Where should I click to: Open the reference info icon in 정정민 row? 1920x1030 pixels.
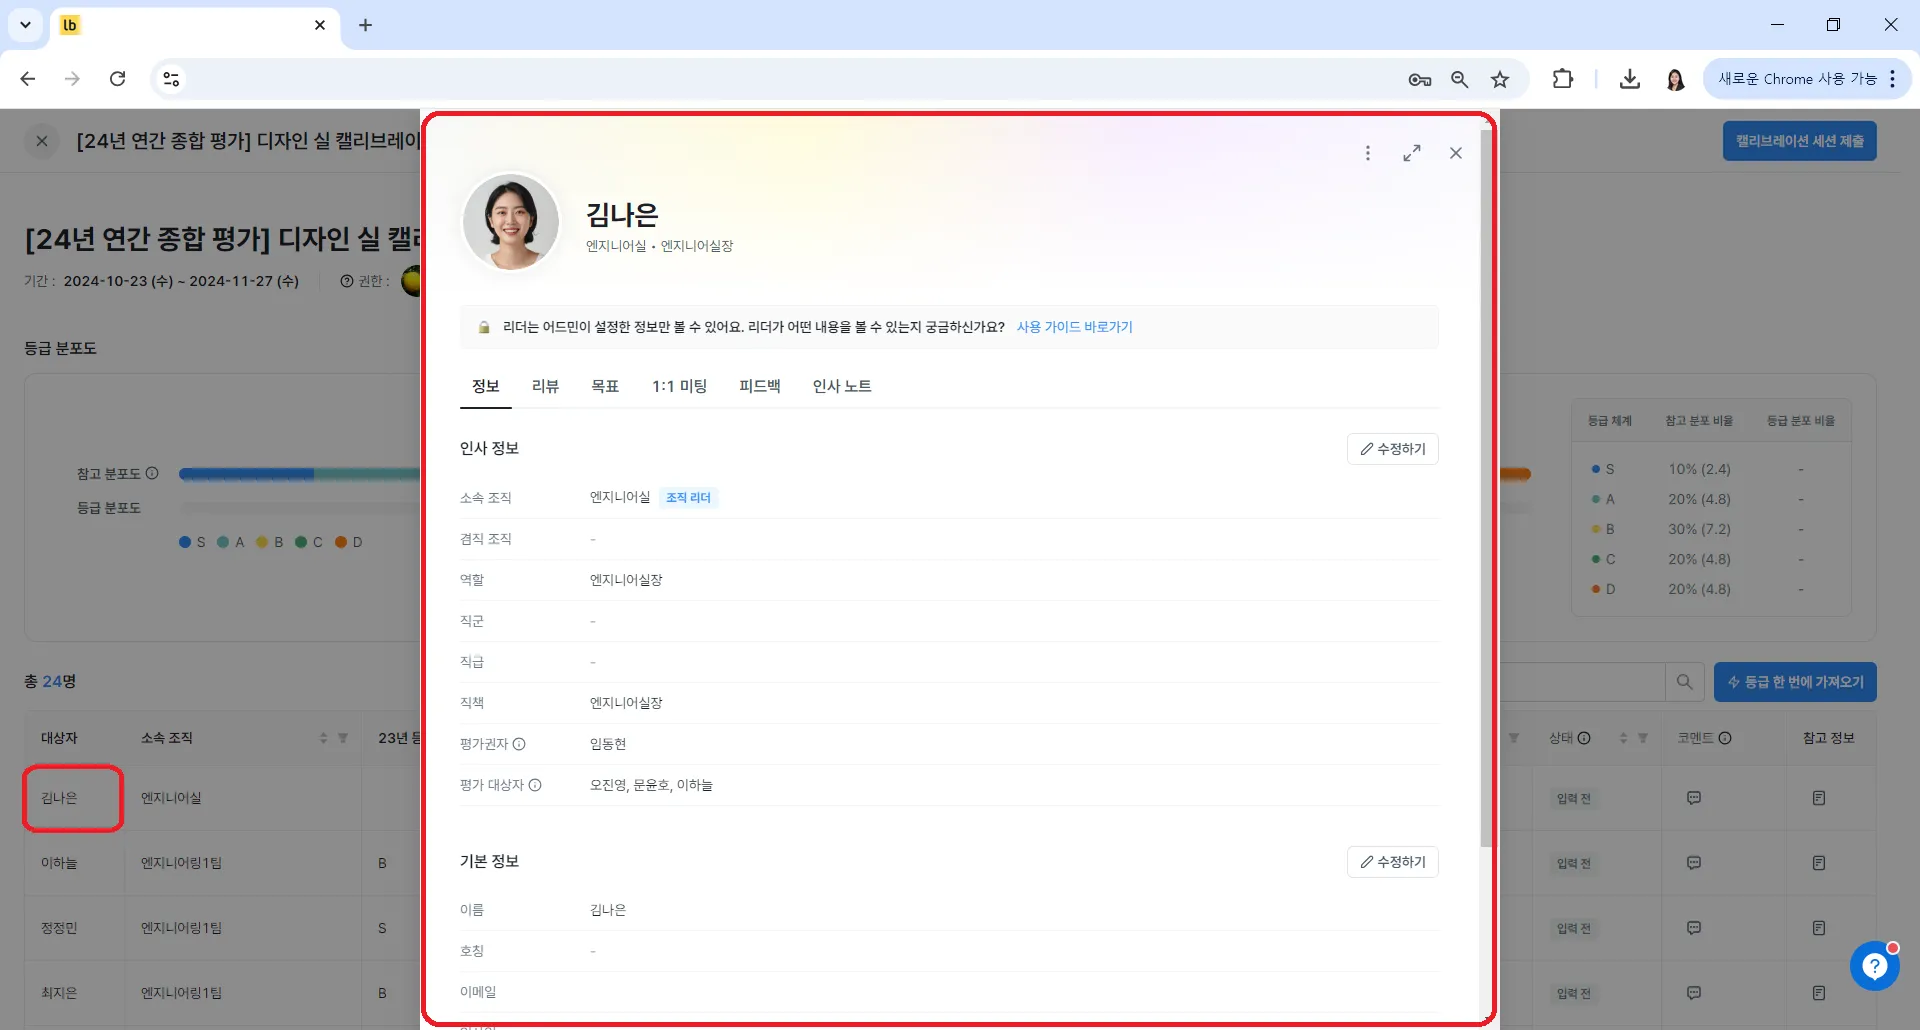point(1819,928)
